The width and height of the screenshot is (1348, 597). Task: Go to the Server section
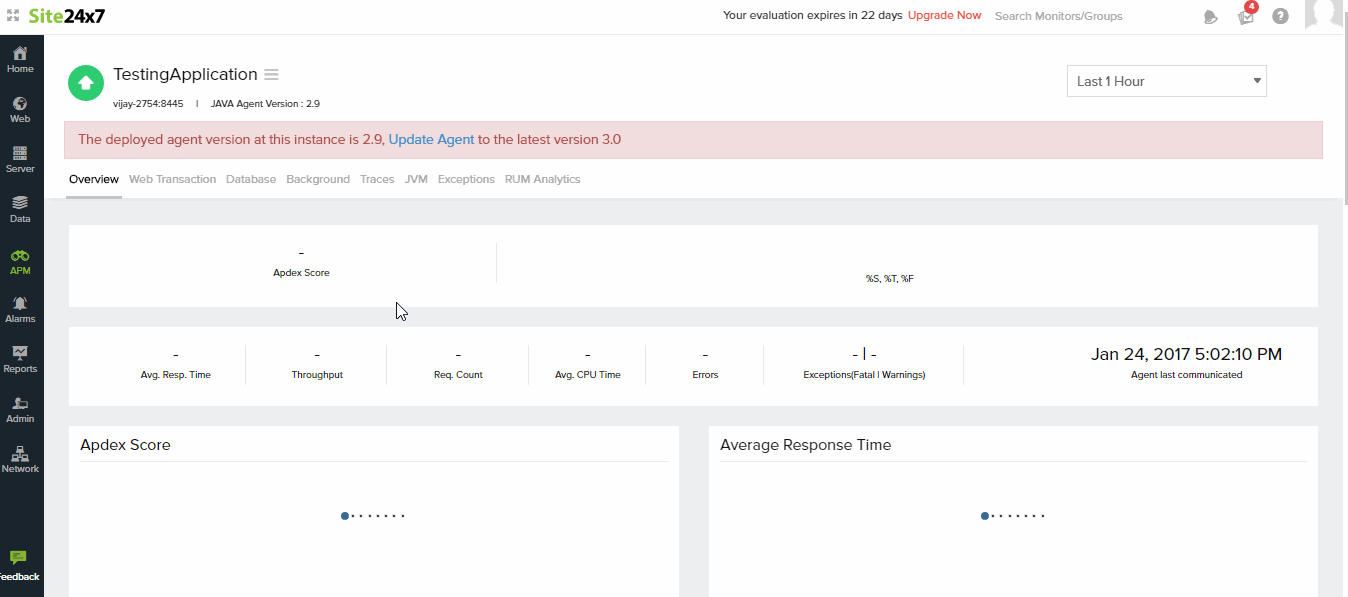[x=20, y=159]
